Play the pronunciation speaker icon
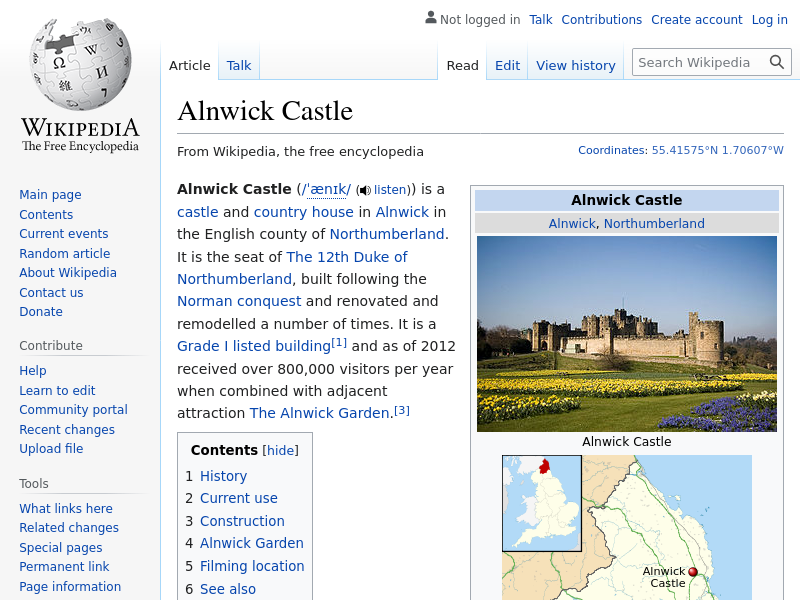The width and height of the screenshot is (800, 600). click(x=365, y=190)
